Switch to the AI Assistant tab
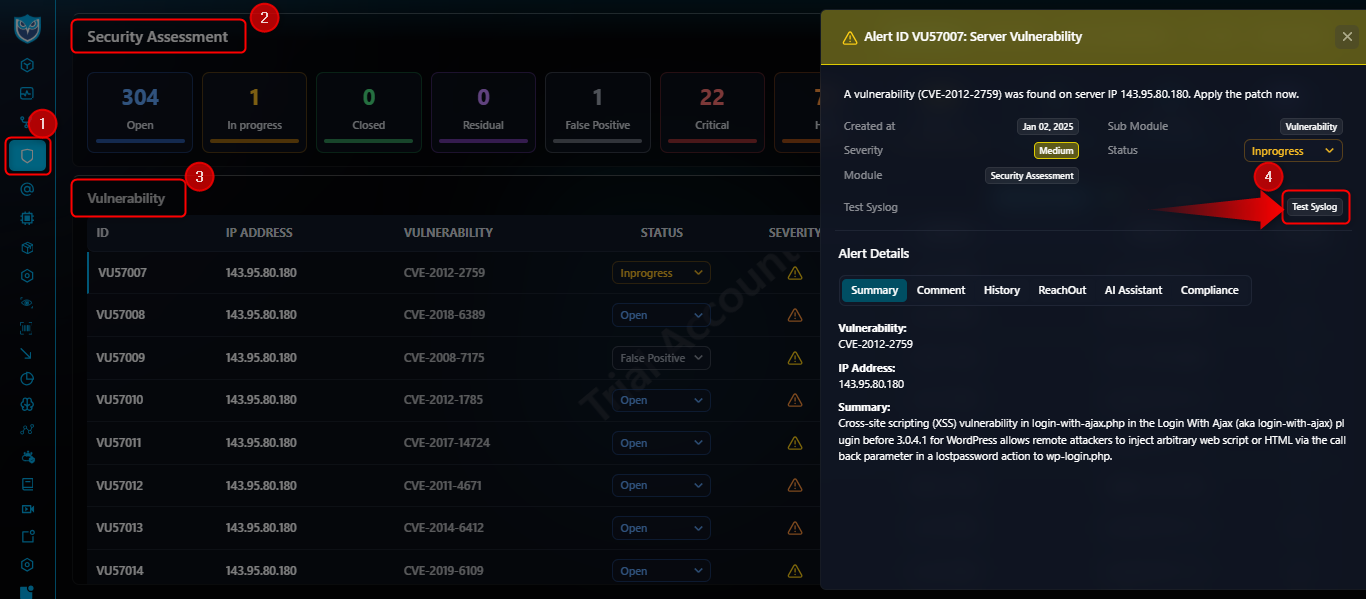 click(1133, 290)
